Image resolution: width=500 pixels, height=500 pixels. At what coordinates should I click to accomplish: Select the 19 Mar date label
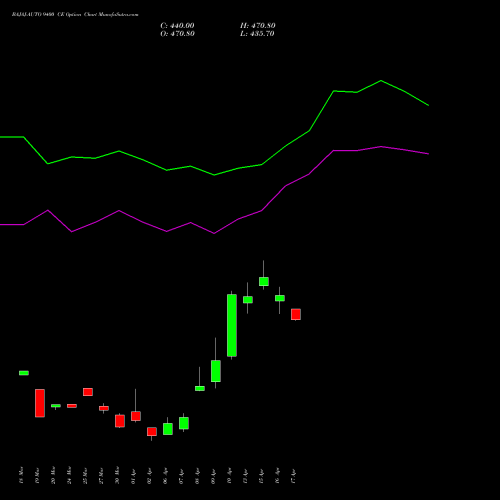point(37,475)
